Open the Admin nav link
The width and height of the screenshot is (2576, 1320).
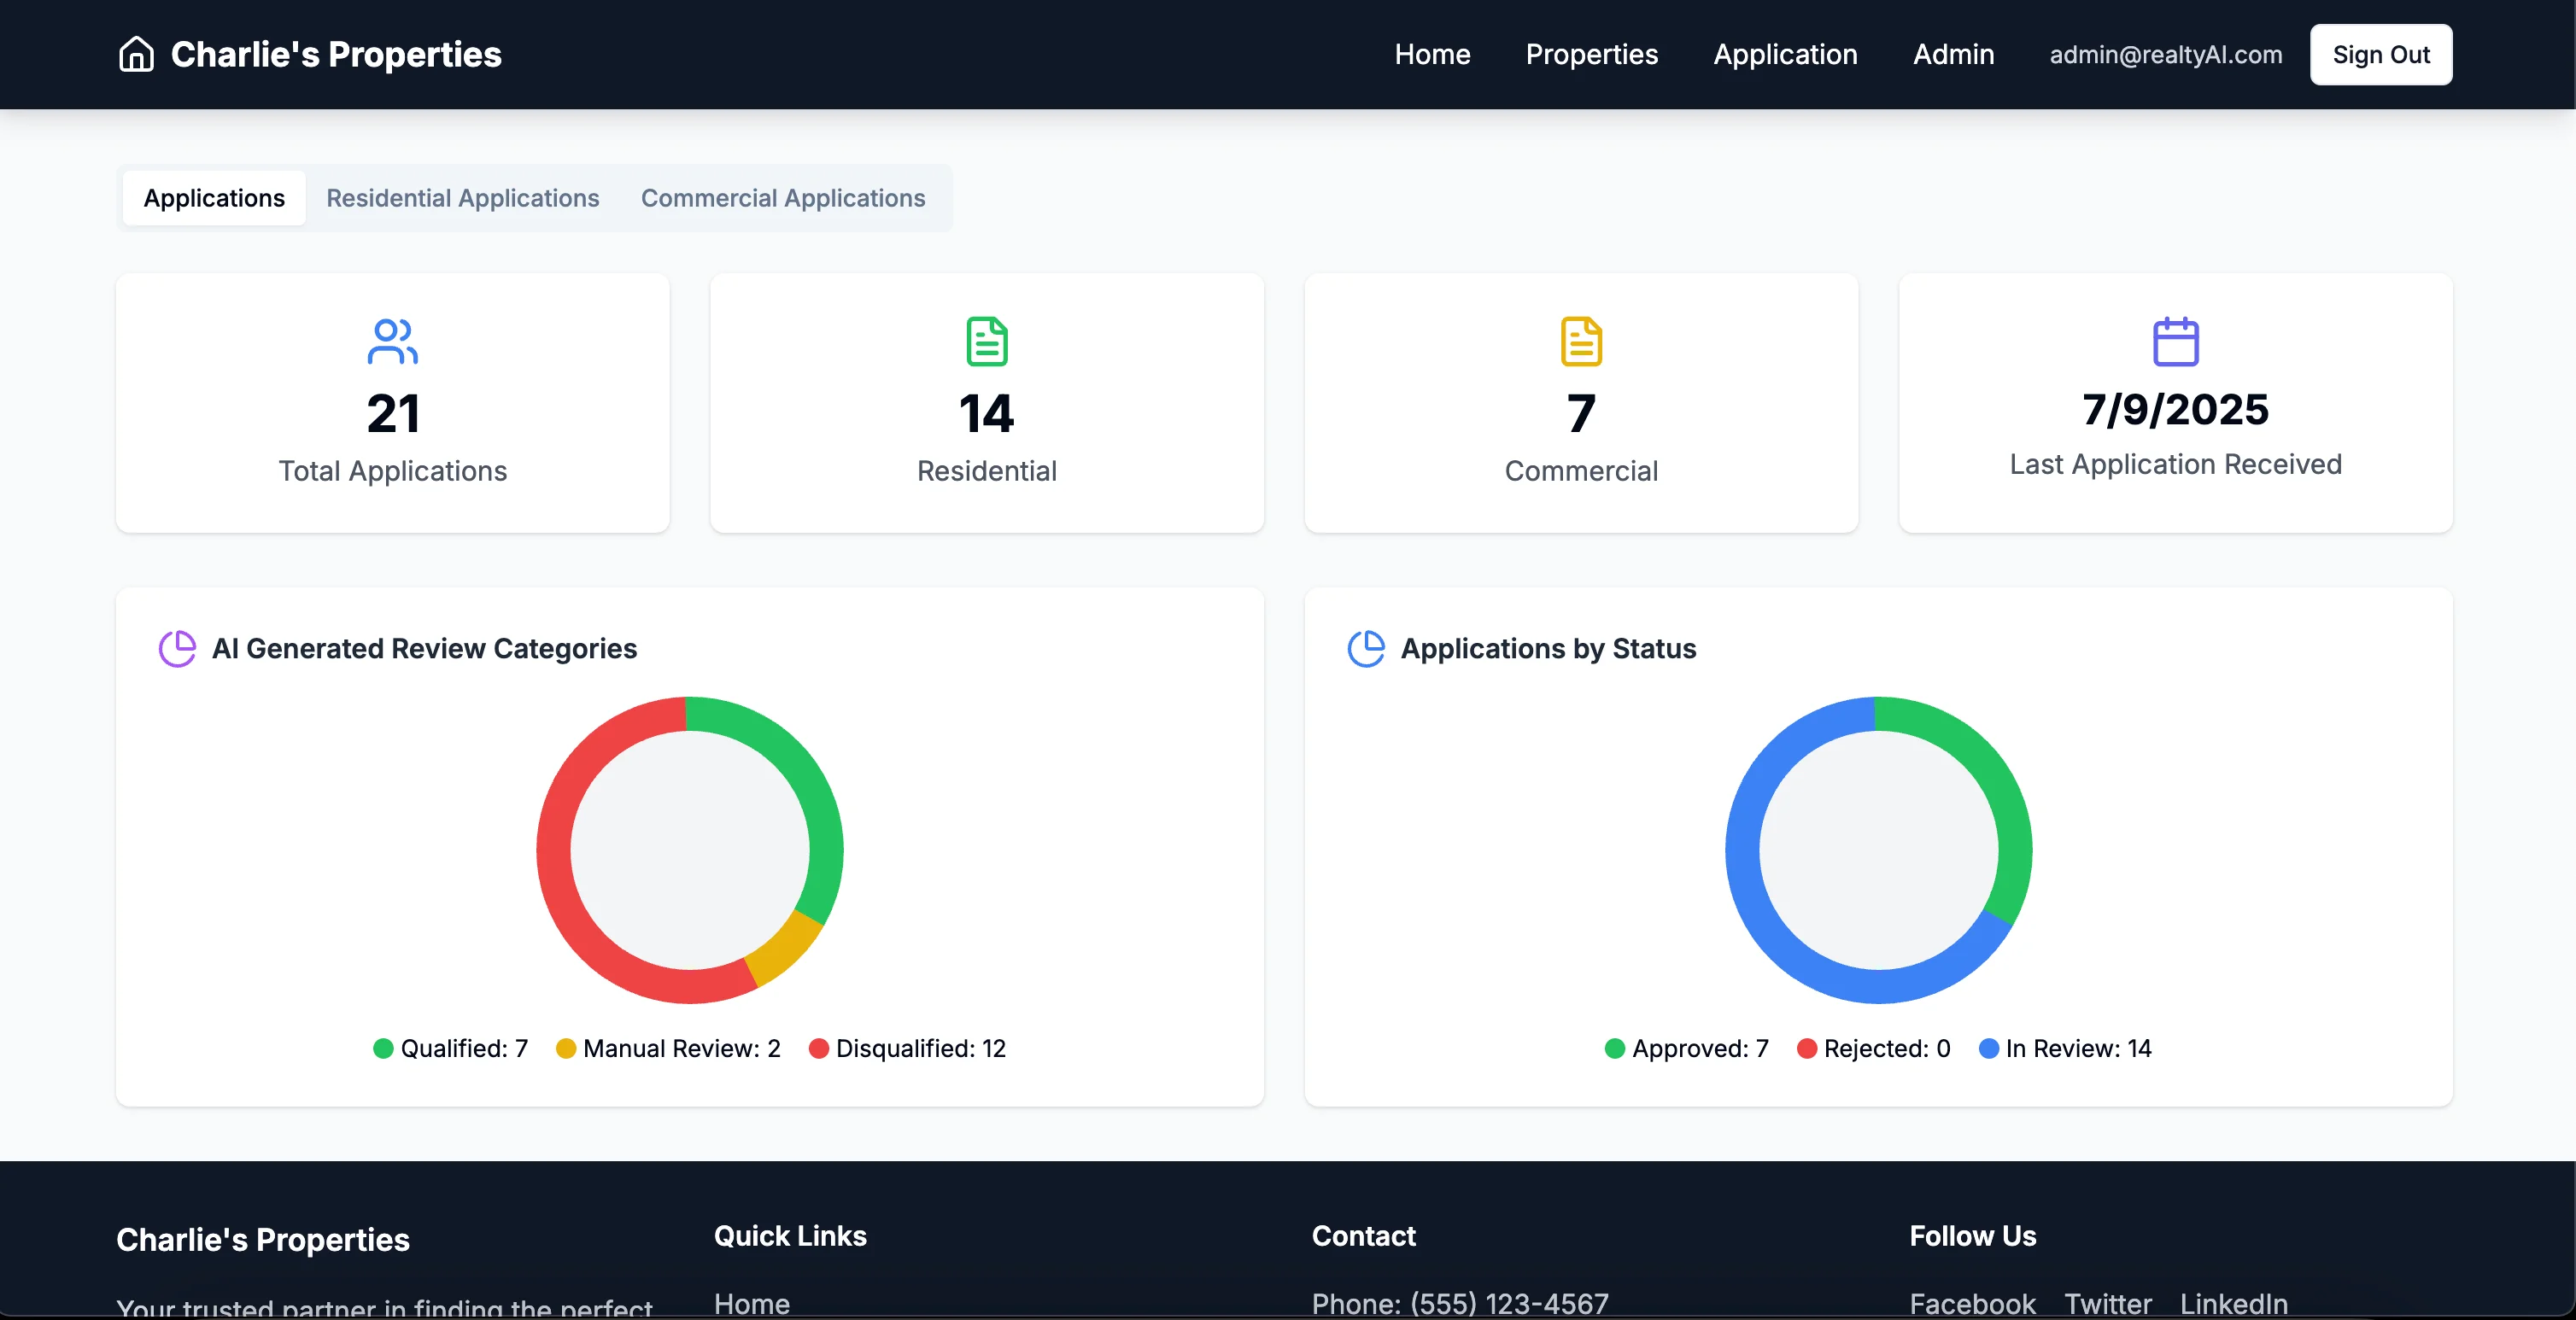tap(1953, 54)
